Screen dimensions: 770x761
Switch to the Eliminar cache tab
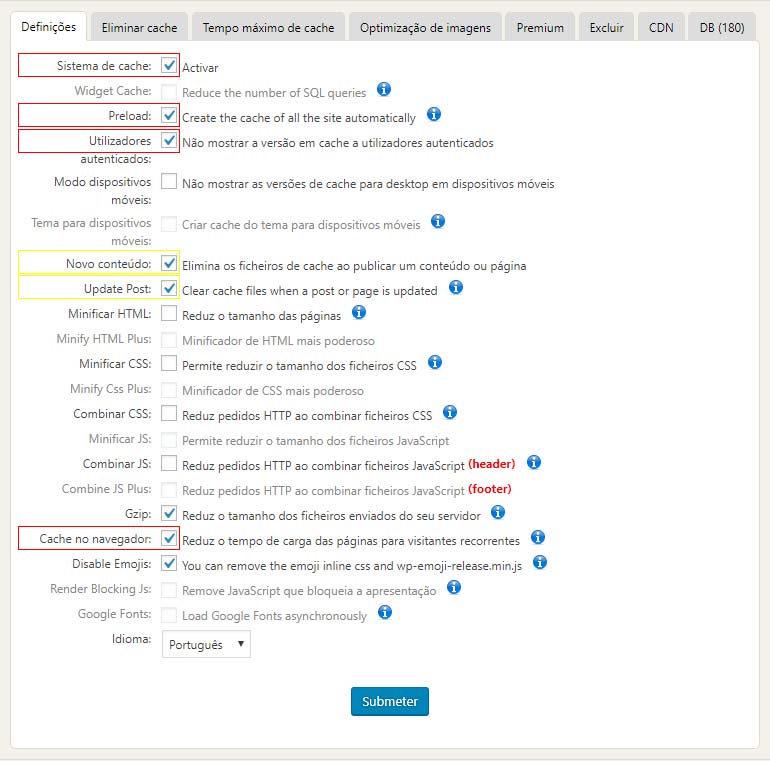click(140, 27)
